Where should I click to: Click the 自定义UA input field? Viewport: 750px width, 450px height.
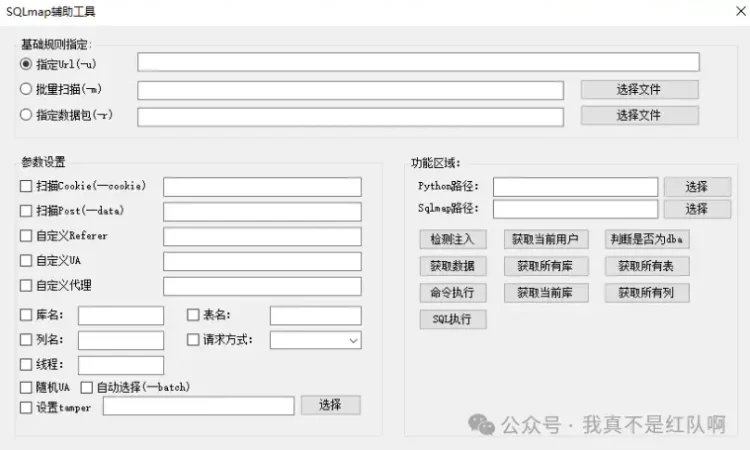(x=262, y=262)
